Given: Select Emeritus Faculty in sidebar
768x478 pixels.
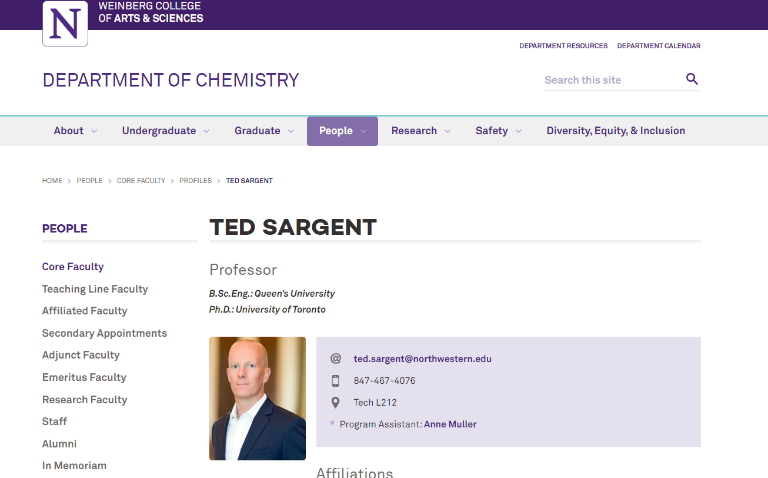Looking at the screenshot, I should pos(84,377).
